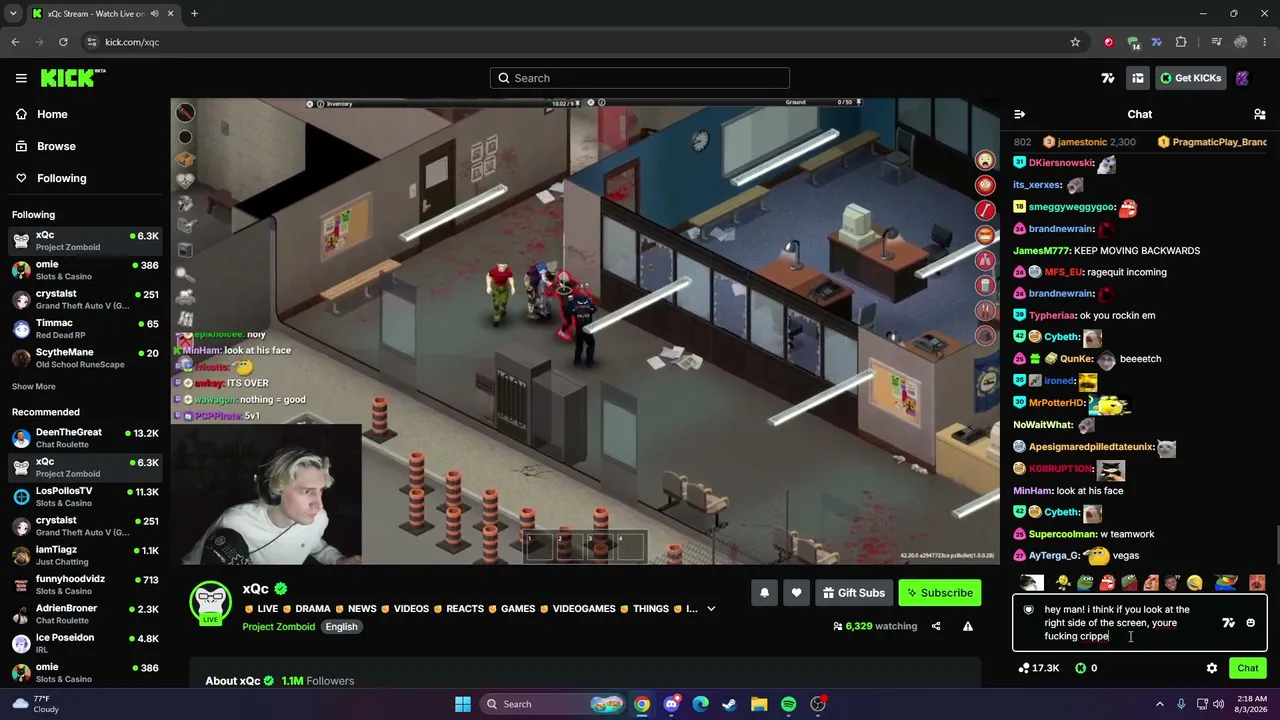Open LosPollosTV recommended channel
Viewport: 1280px width, 720px height.
tap(85, 497)
